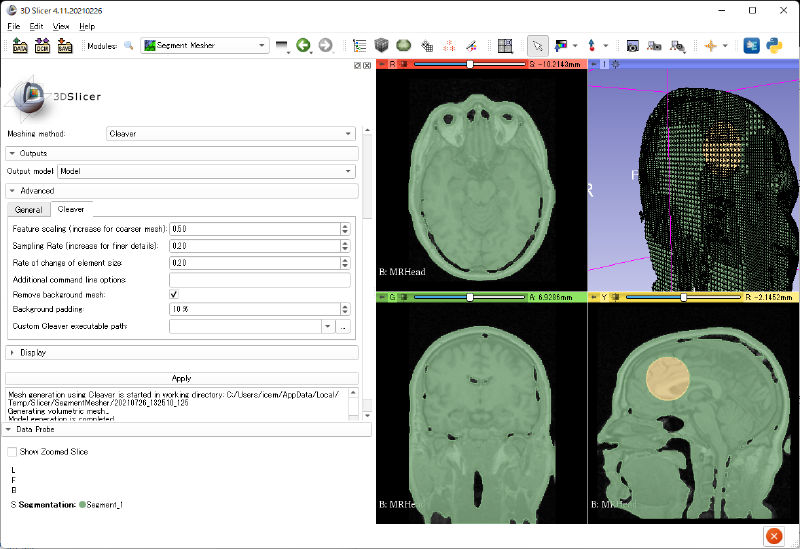Click the Load DICOM toolbar icon
This screenshot has height=549, width=800.
pyautogui.click(x=42, y=45)
